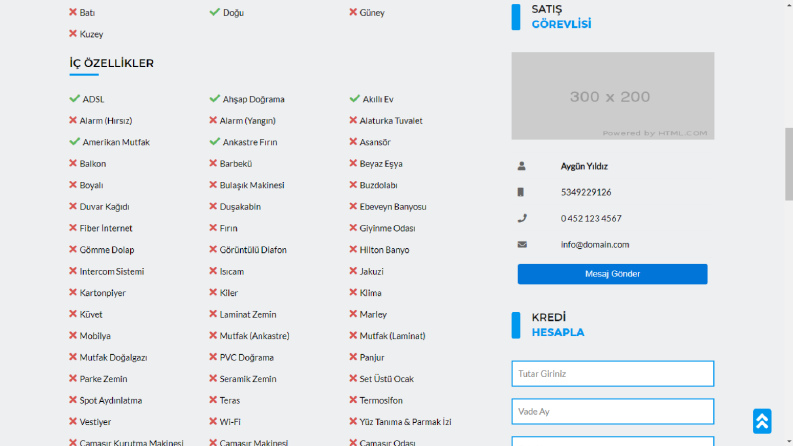Click the red X icon beside Fiber İnternet
793x446 pixels.
[x=73, y=228]
